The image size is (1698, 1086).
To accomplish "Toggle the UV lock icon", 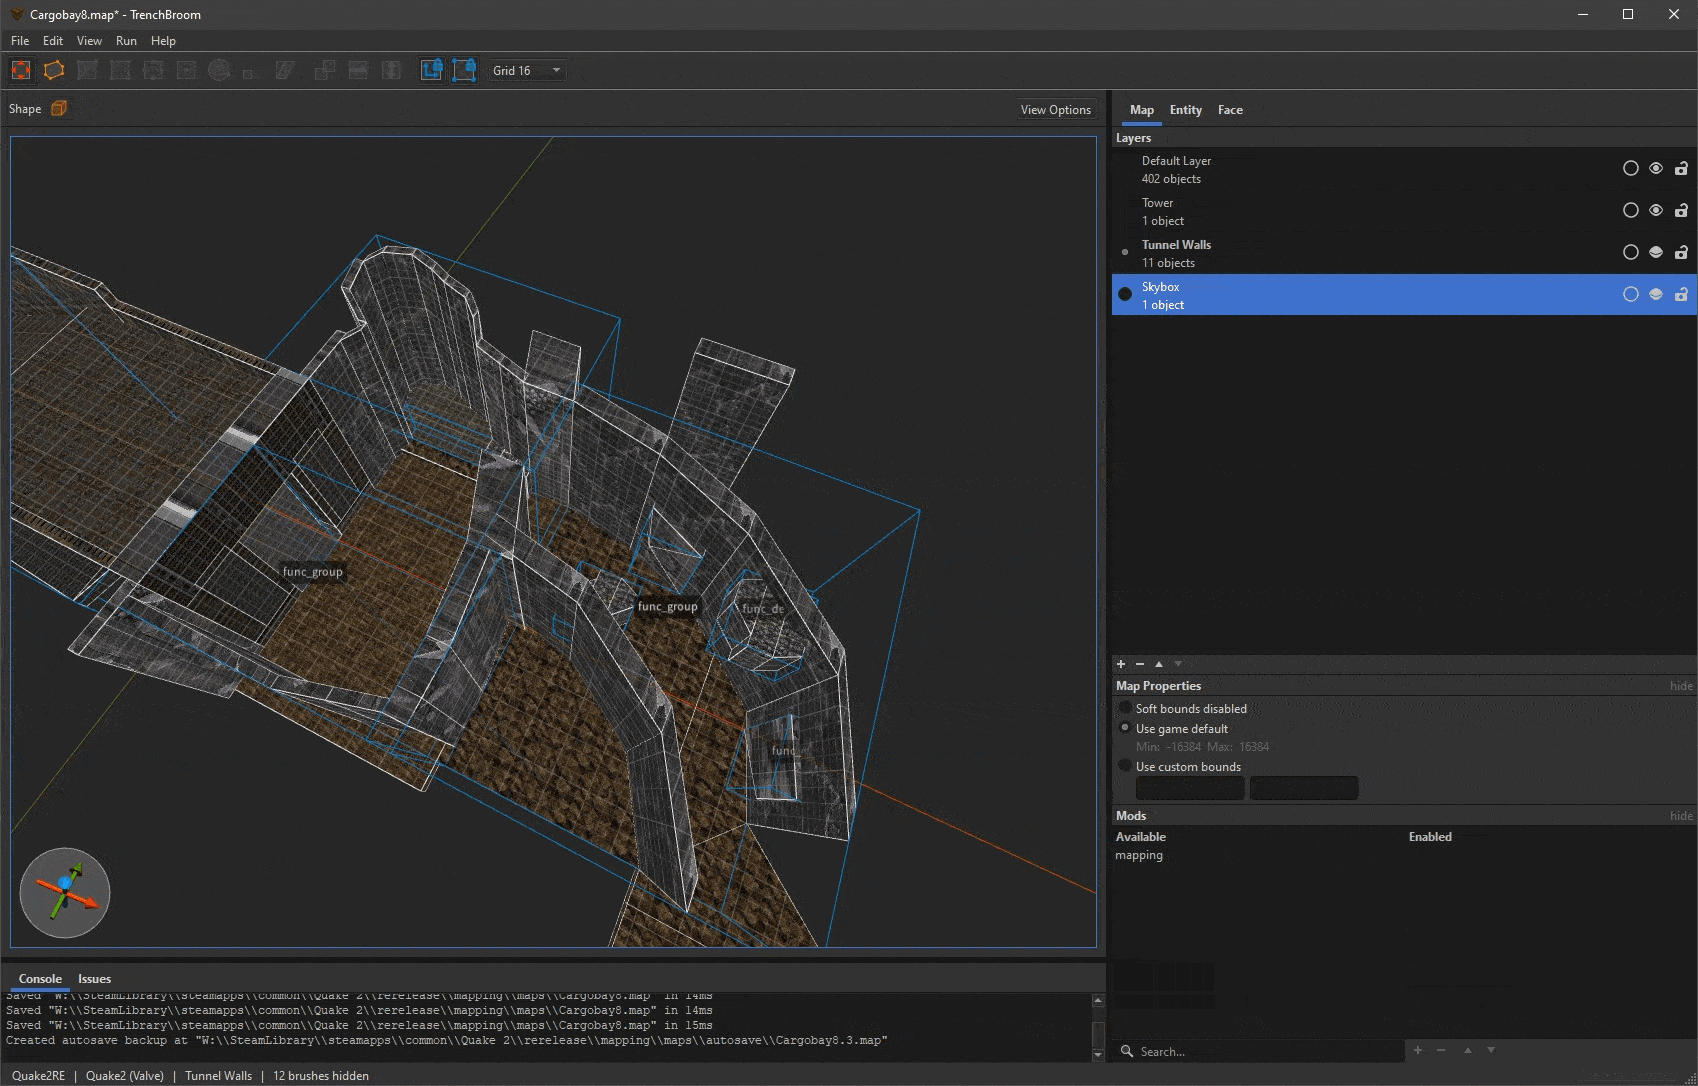I will [x=464, y=70].
